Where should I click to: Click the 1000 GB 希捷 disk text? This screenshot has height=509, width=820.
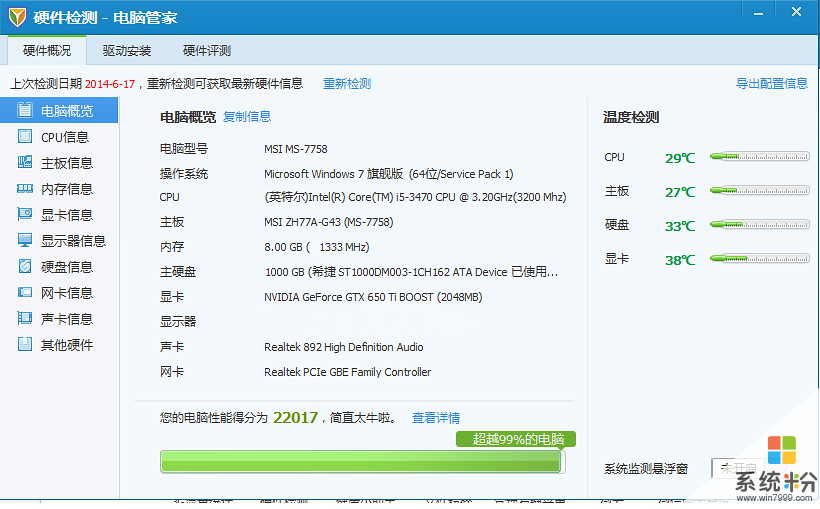click(x=412, y=272)
